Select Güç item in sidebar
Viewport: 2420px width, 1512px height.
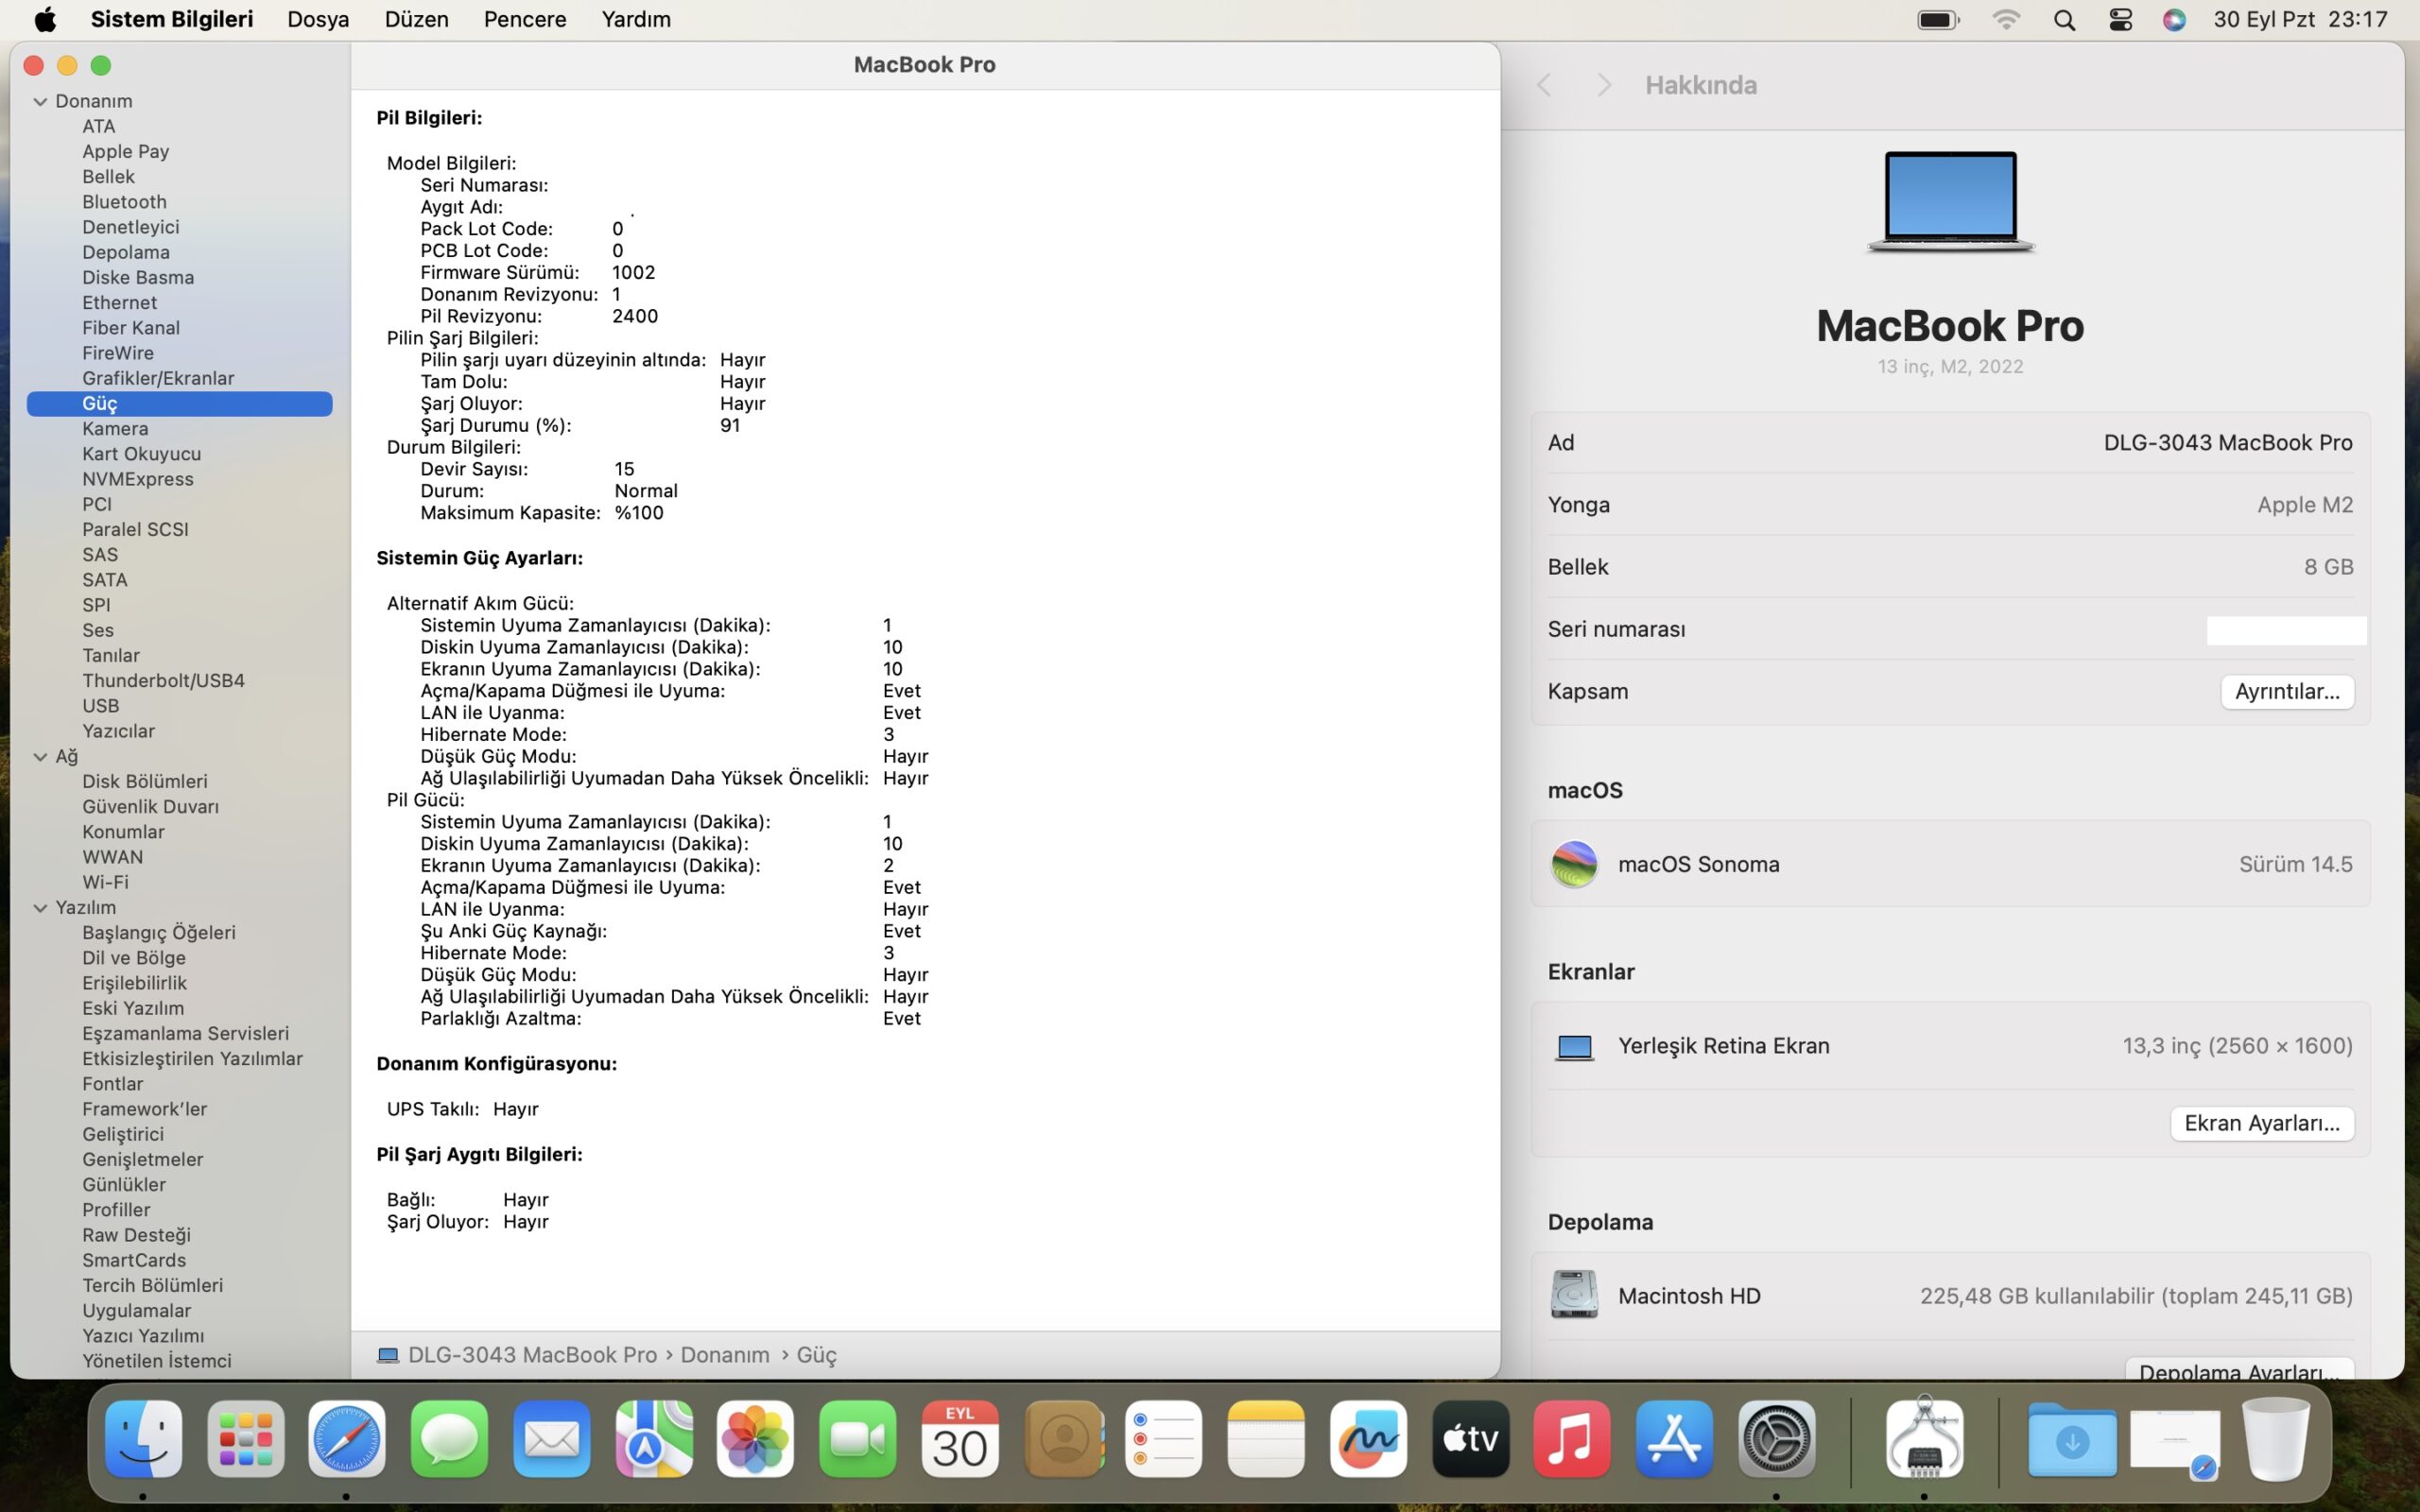(179, 403)
